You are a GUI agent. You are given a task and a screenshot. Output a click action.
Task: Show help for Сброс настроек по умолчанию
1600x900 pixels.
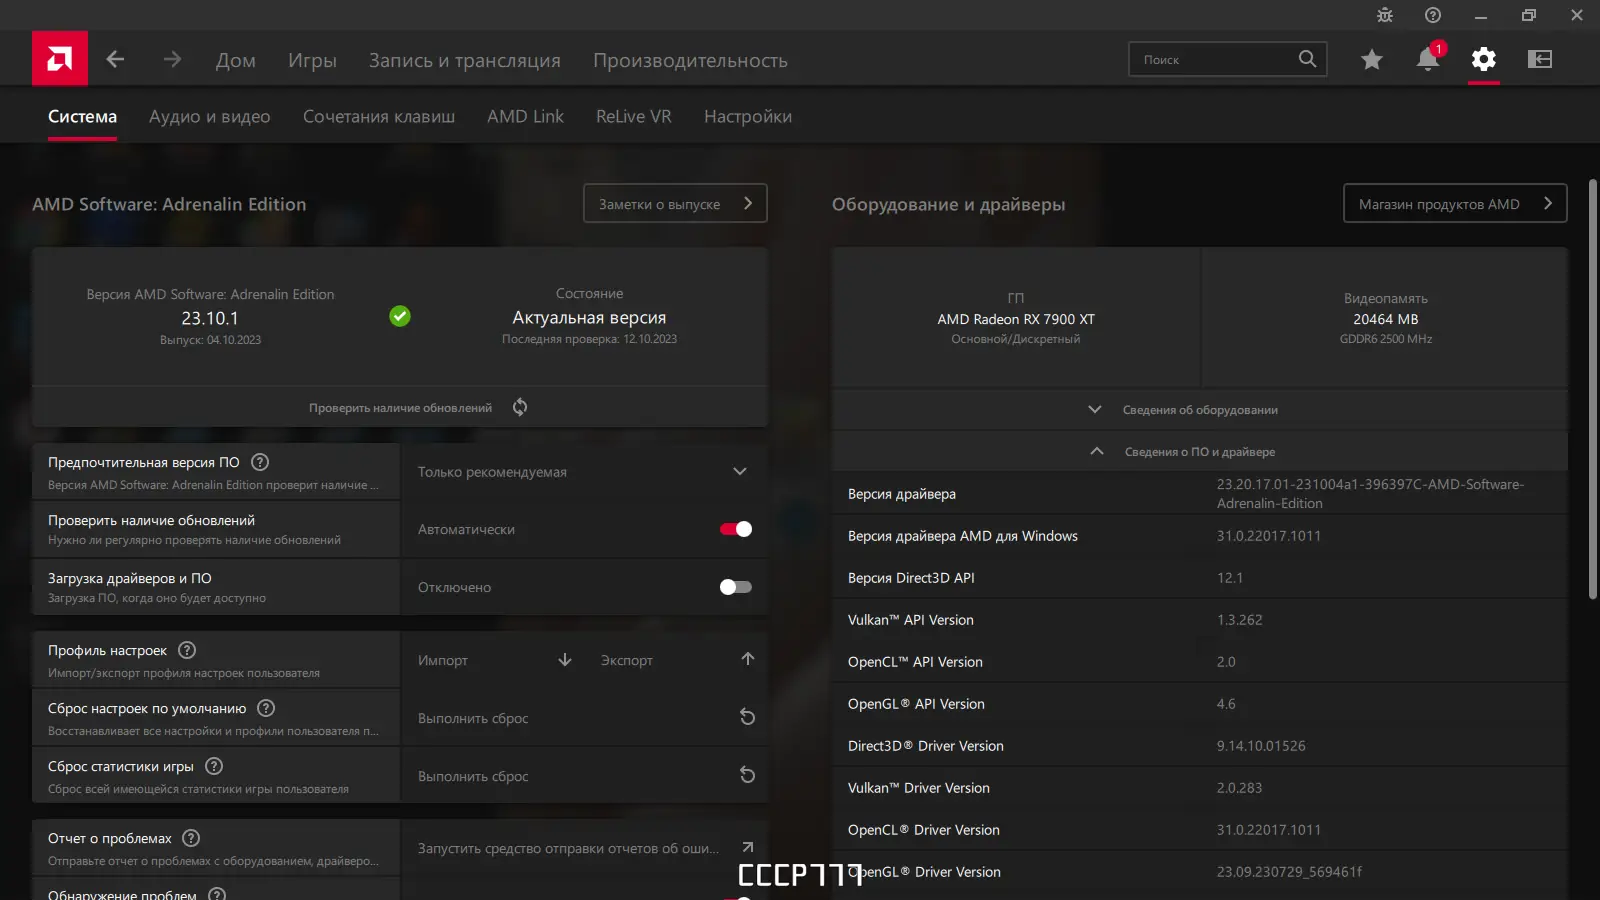(266, 708)
